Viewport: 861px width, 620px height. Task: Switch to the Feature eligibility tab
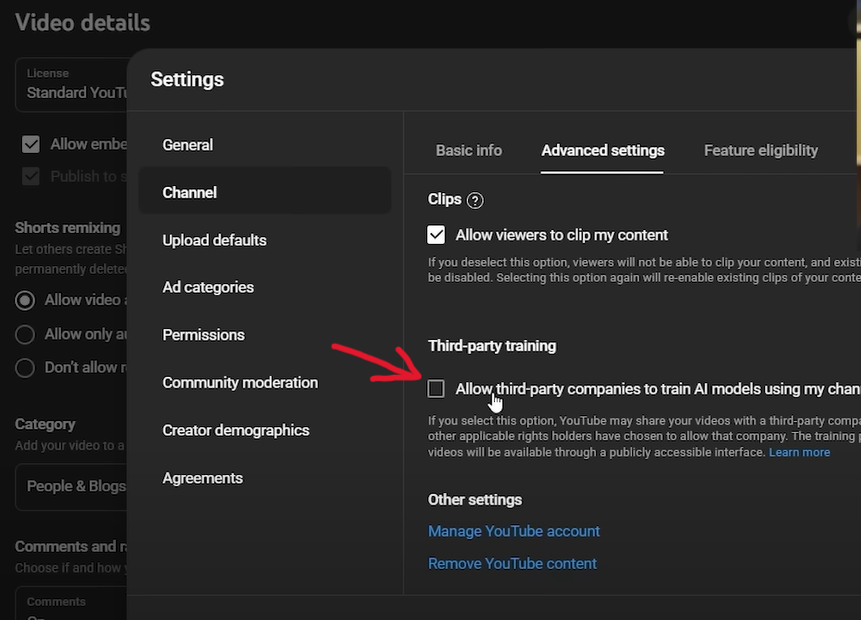(x=760, y=150)
